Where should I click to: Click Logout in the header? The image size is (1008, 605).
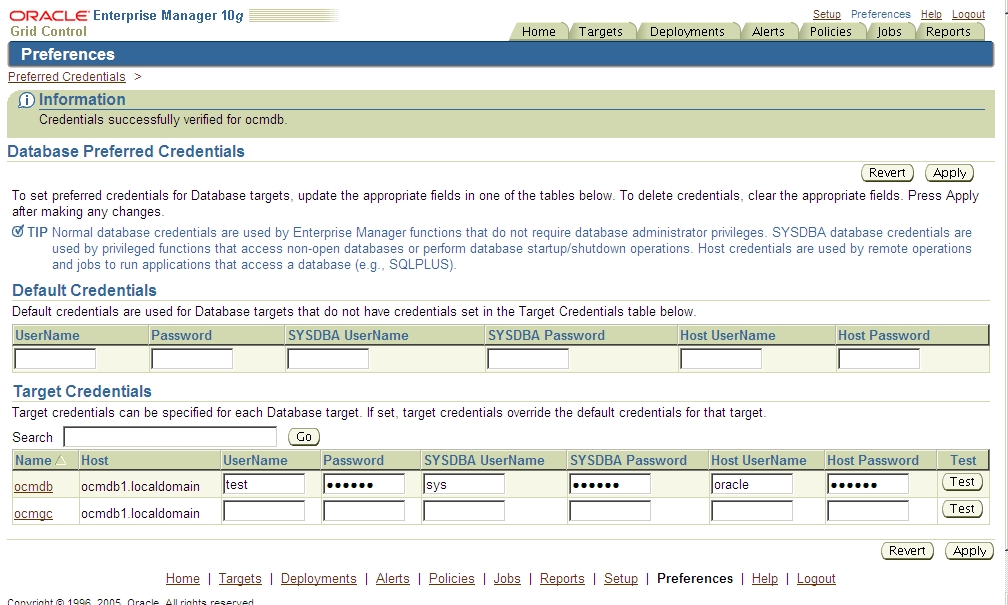click(x=968, y=14)
